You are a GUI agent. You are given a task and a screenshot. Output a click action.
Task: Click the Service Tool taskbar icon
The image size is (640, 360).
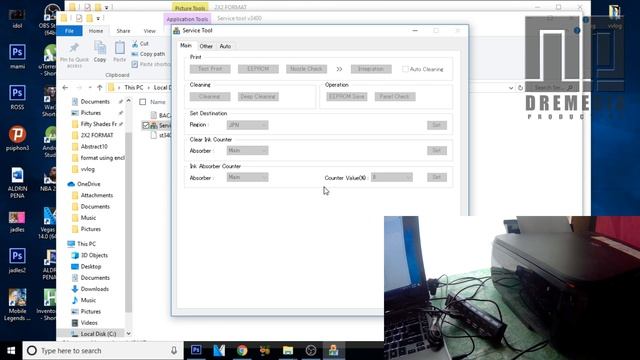pos(333,350)
